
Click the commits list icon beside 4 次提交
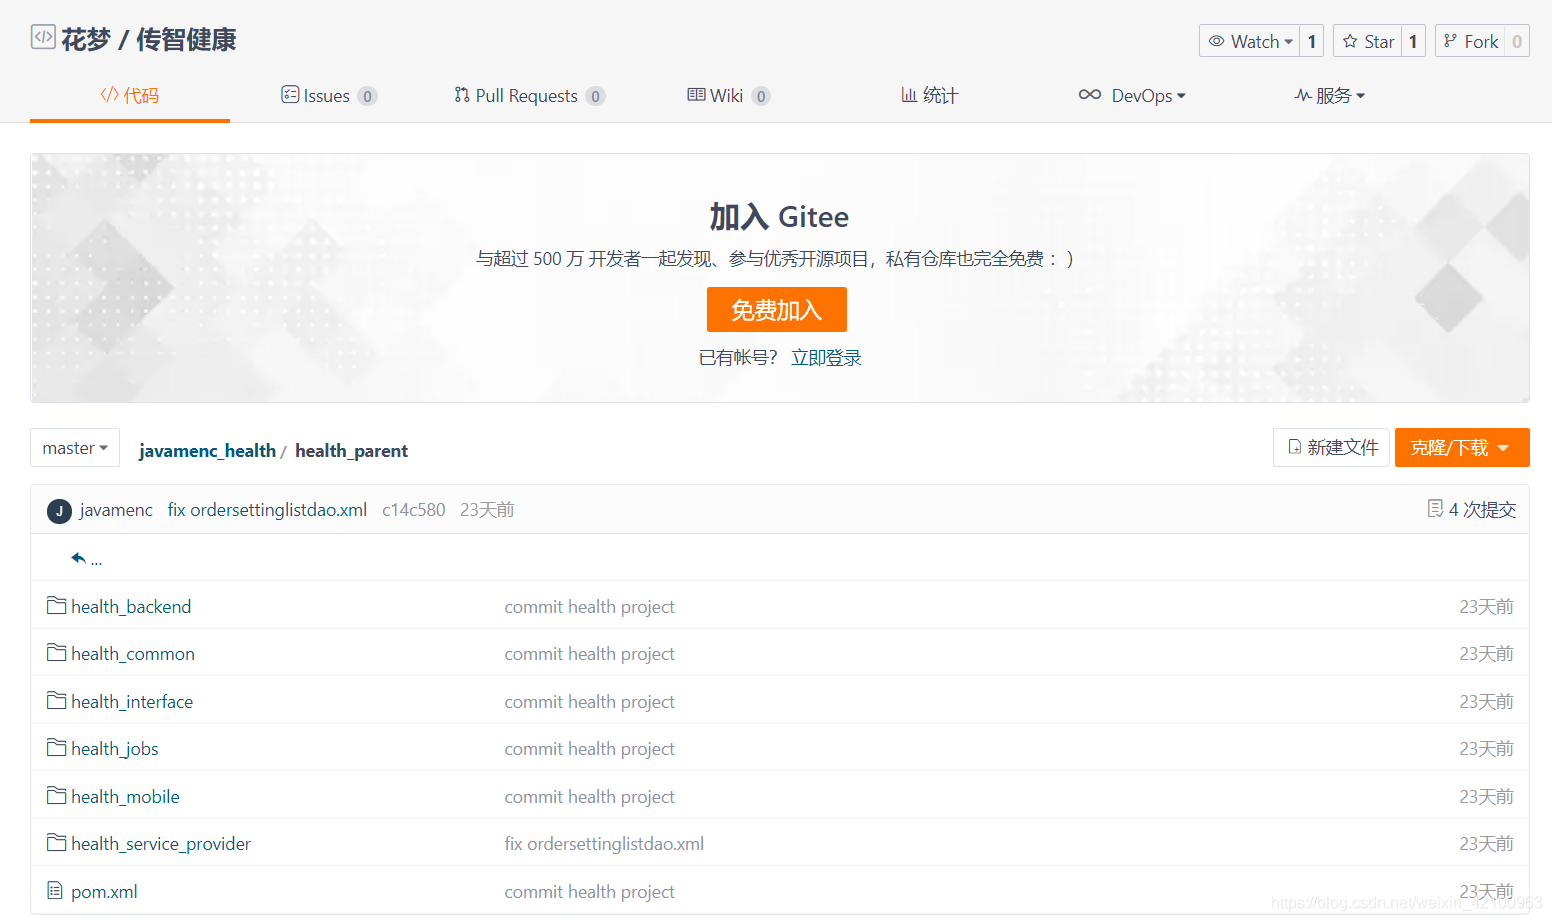(1435, 509)
